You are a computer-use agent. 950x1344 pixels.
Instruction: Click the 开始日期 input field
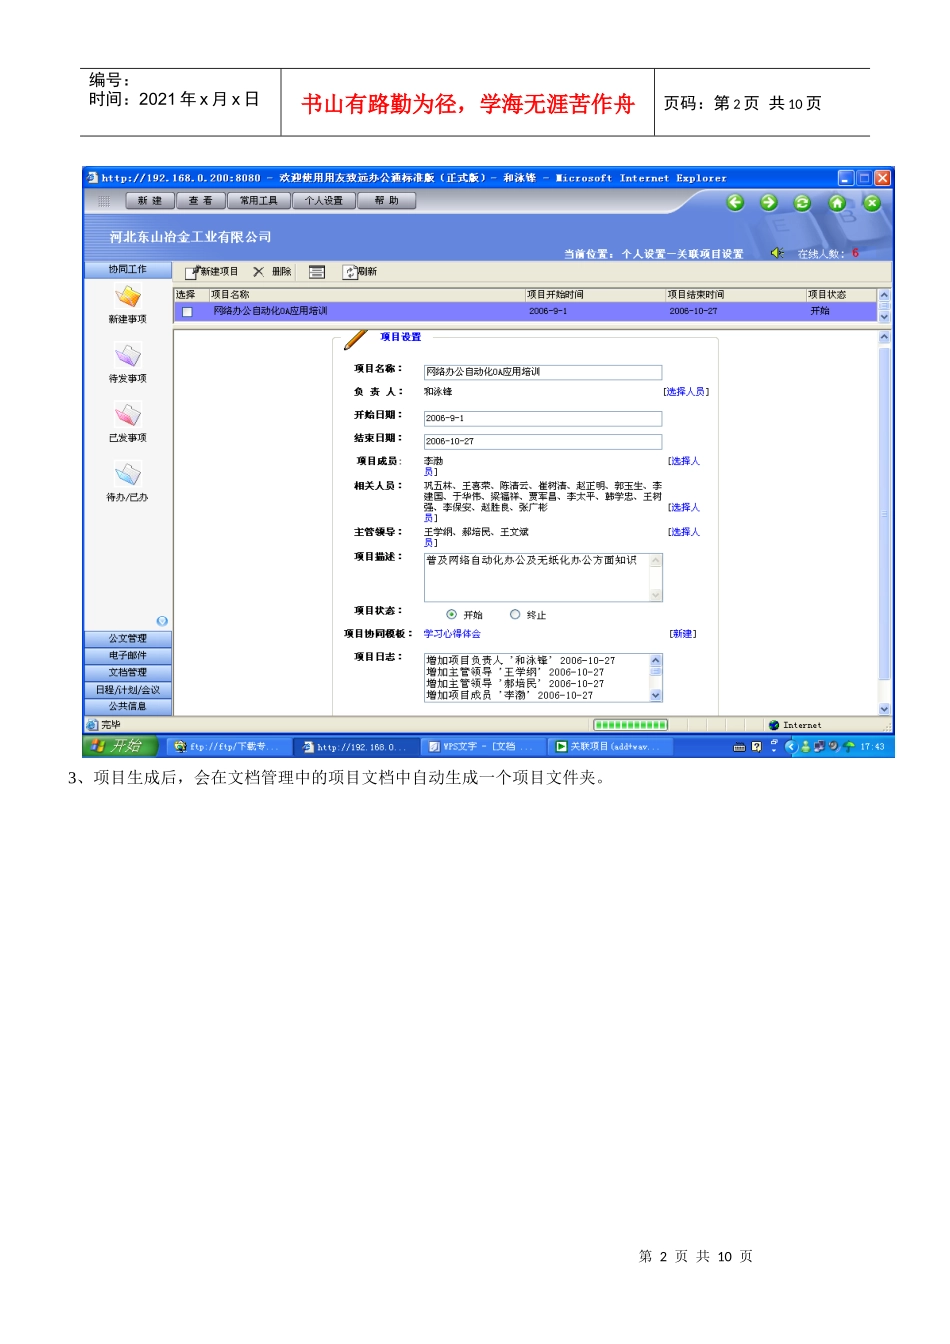click(543, 418)
